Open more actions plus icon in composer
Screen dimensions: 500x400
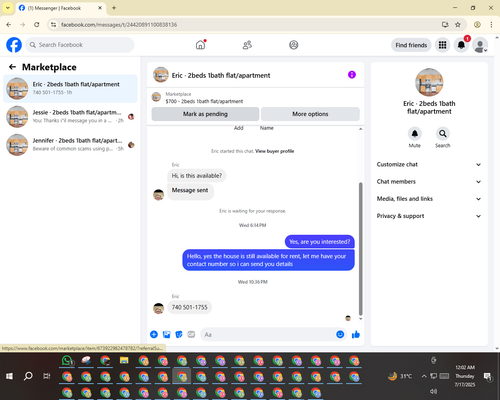click(x=154, y=334)
